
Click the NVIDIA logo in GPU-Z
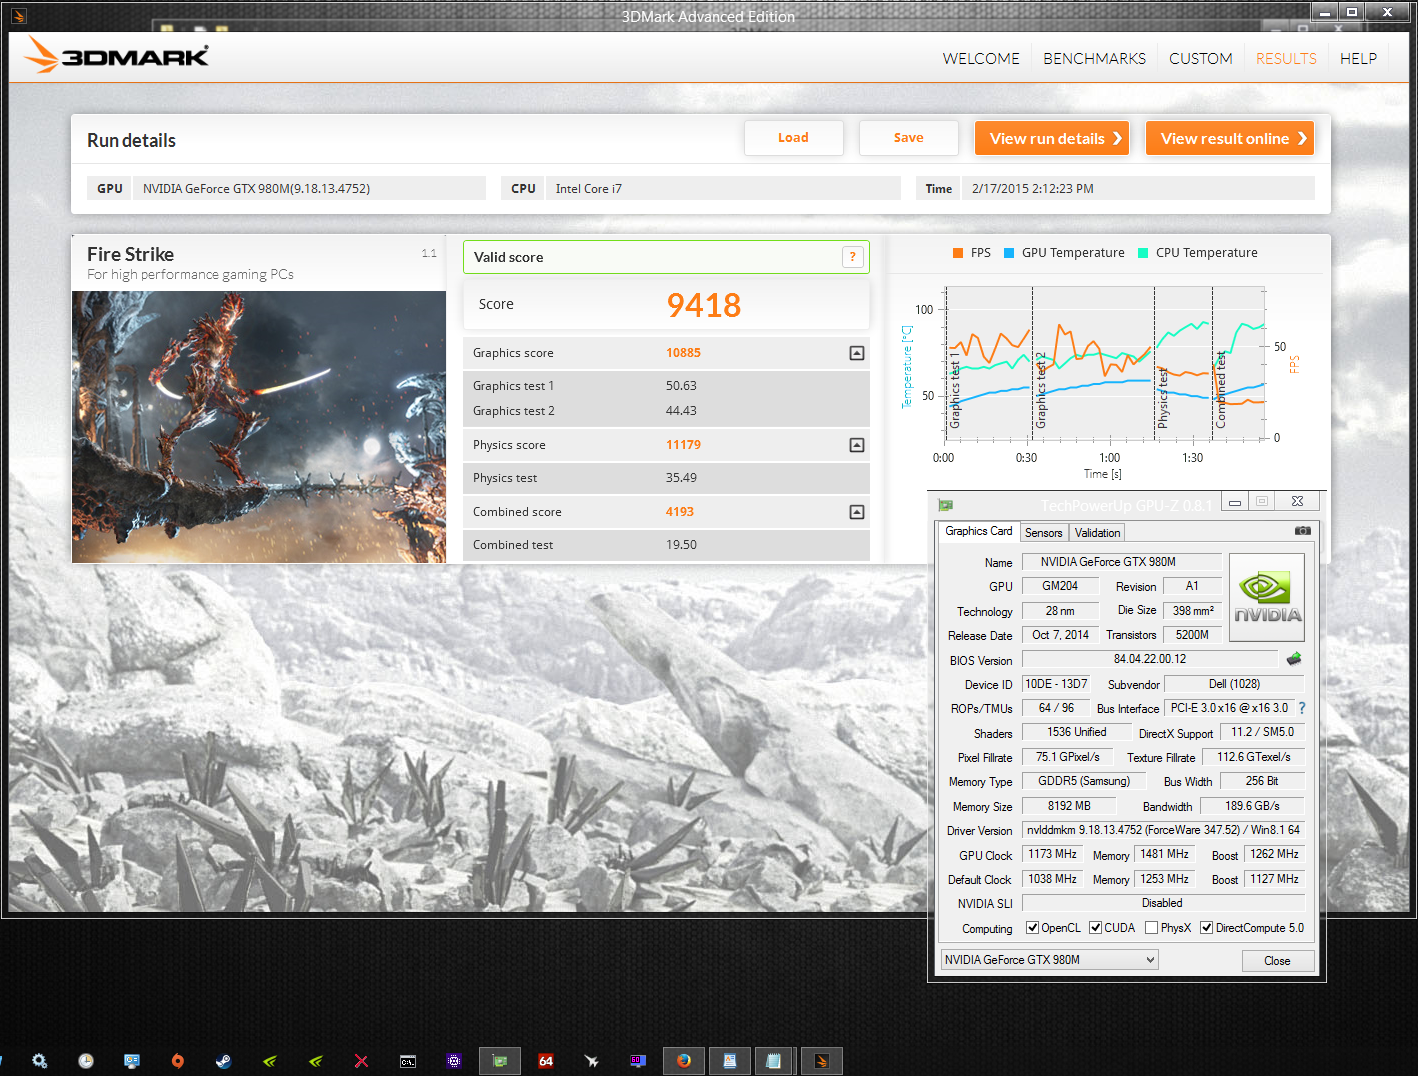coord(1266,598)
